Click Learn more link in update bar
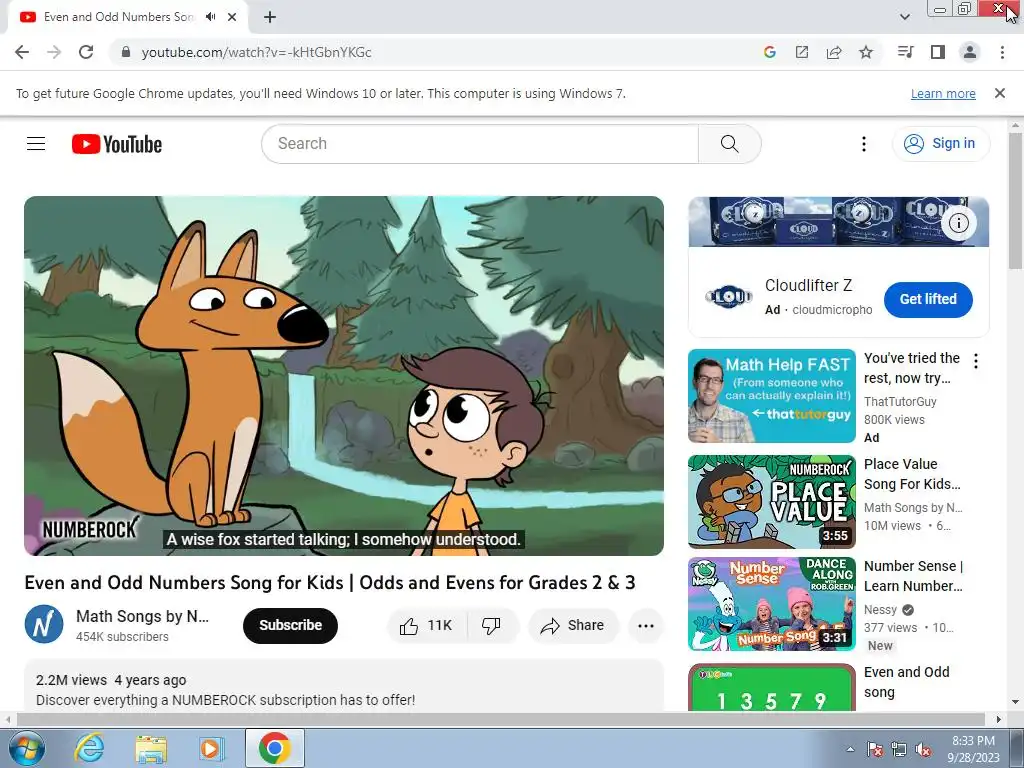The image size is (1024, 768). 943,93
